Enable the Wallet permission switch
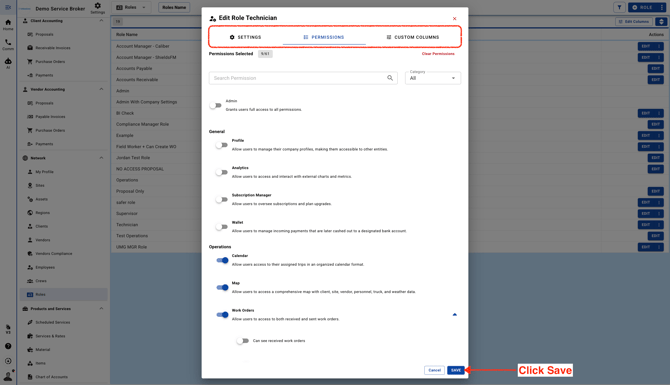 tap(221, 226)
